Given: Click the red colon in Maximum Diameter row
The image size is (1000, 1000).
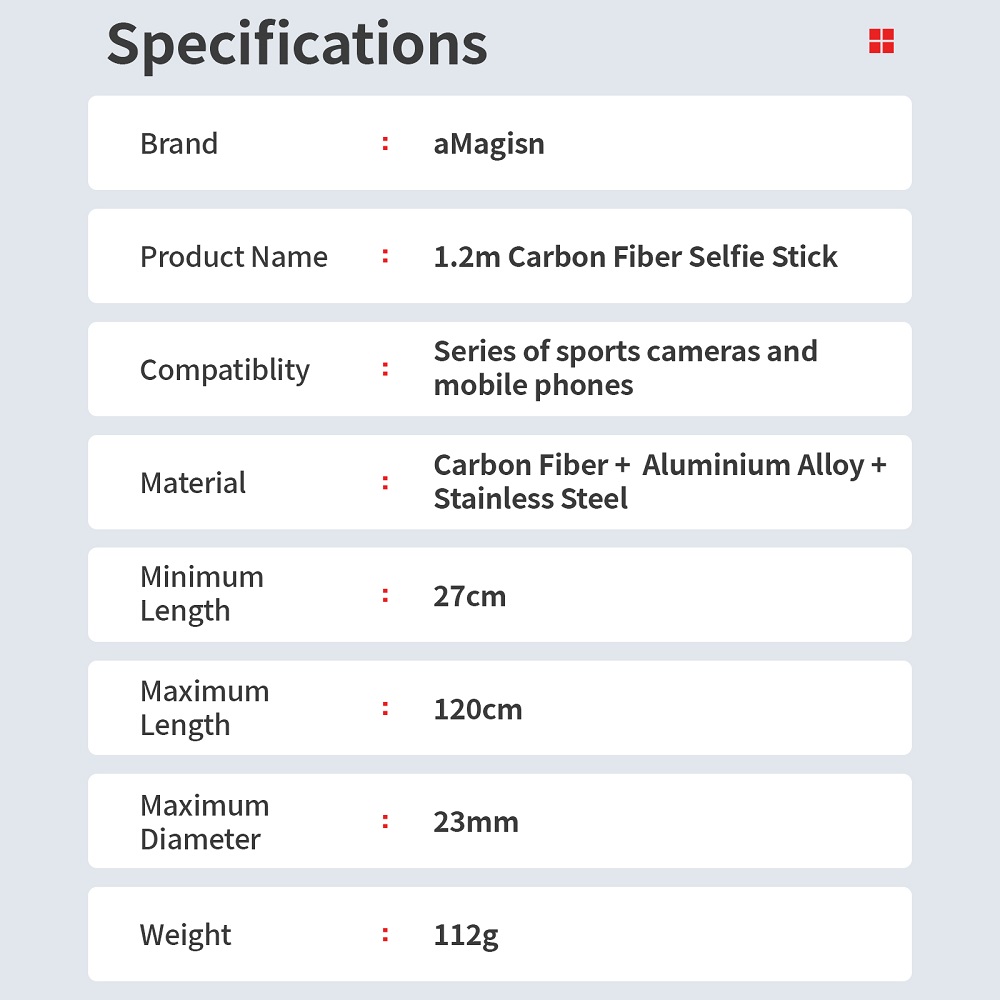Looking at the screenshot, I should point(385,821).
